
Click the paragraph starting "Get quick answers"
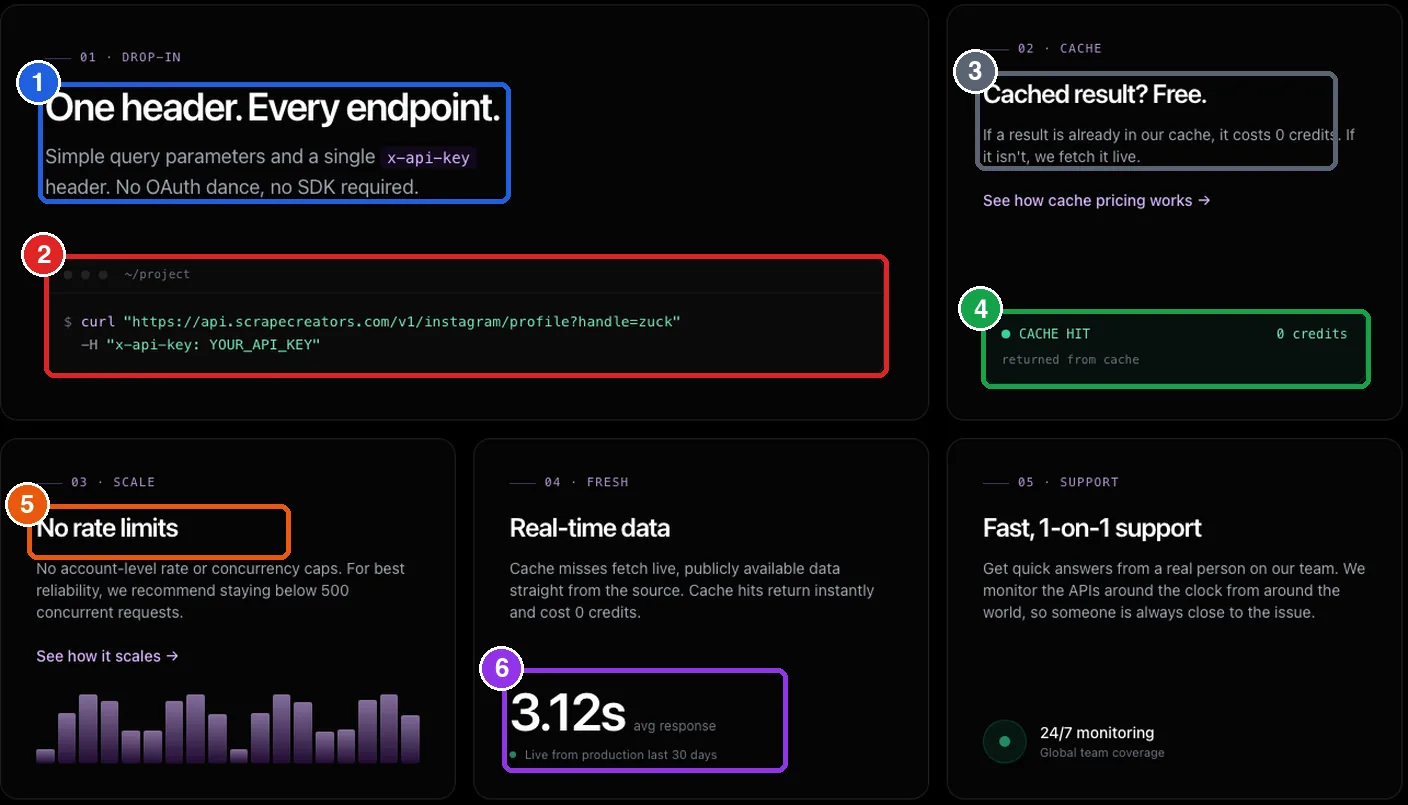click(1174, 591)
